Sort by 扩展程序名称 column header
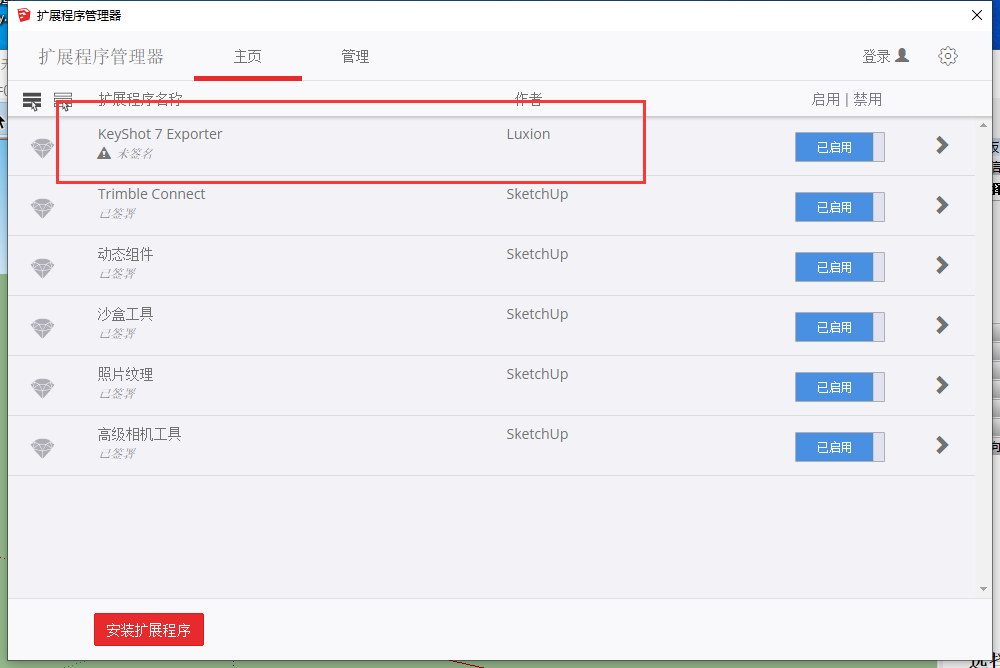 coord(140,99)
